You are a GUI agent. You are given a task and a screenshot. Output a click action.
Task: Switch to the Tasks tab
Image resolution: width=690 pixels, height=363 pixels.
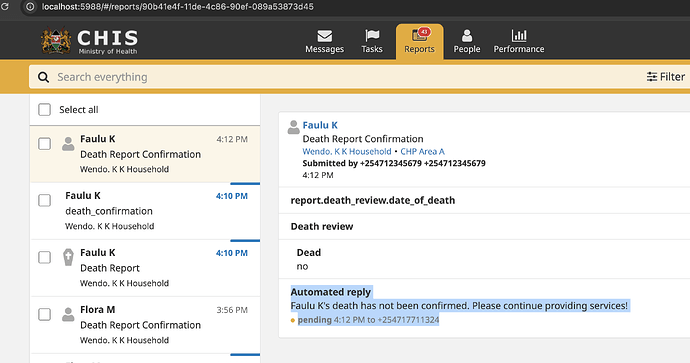(372, 42)
